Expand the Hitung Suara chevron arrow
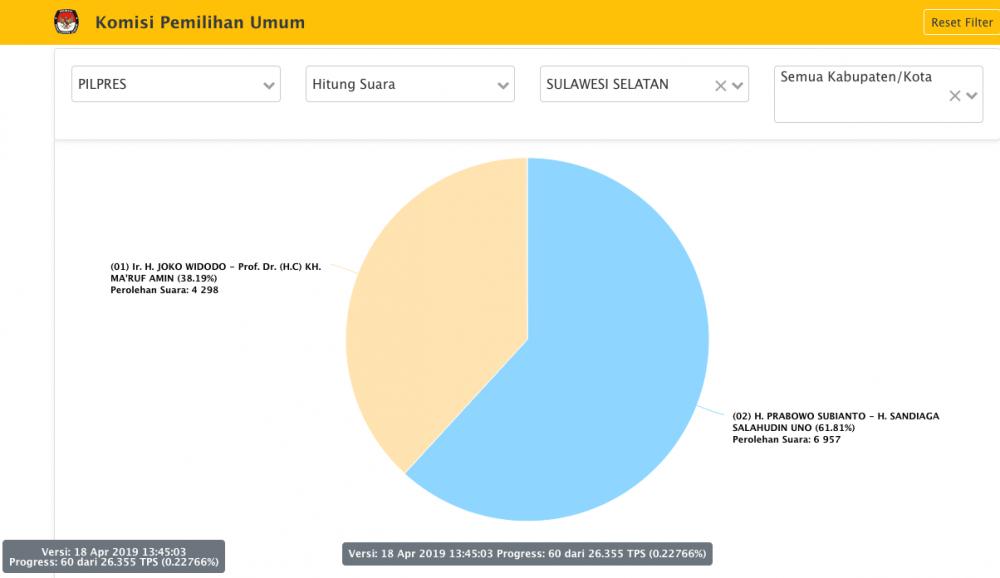1000x578 pixels. coord(503,85)
